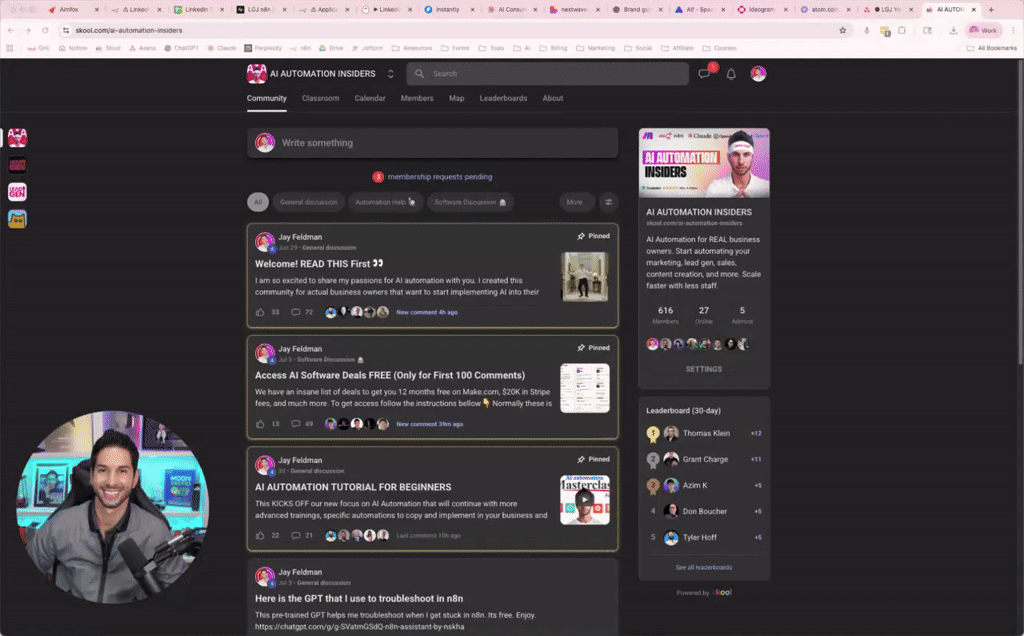Click See all leaderboards
This screenshot has width=1024, height=636.
point(704,567)
